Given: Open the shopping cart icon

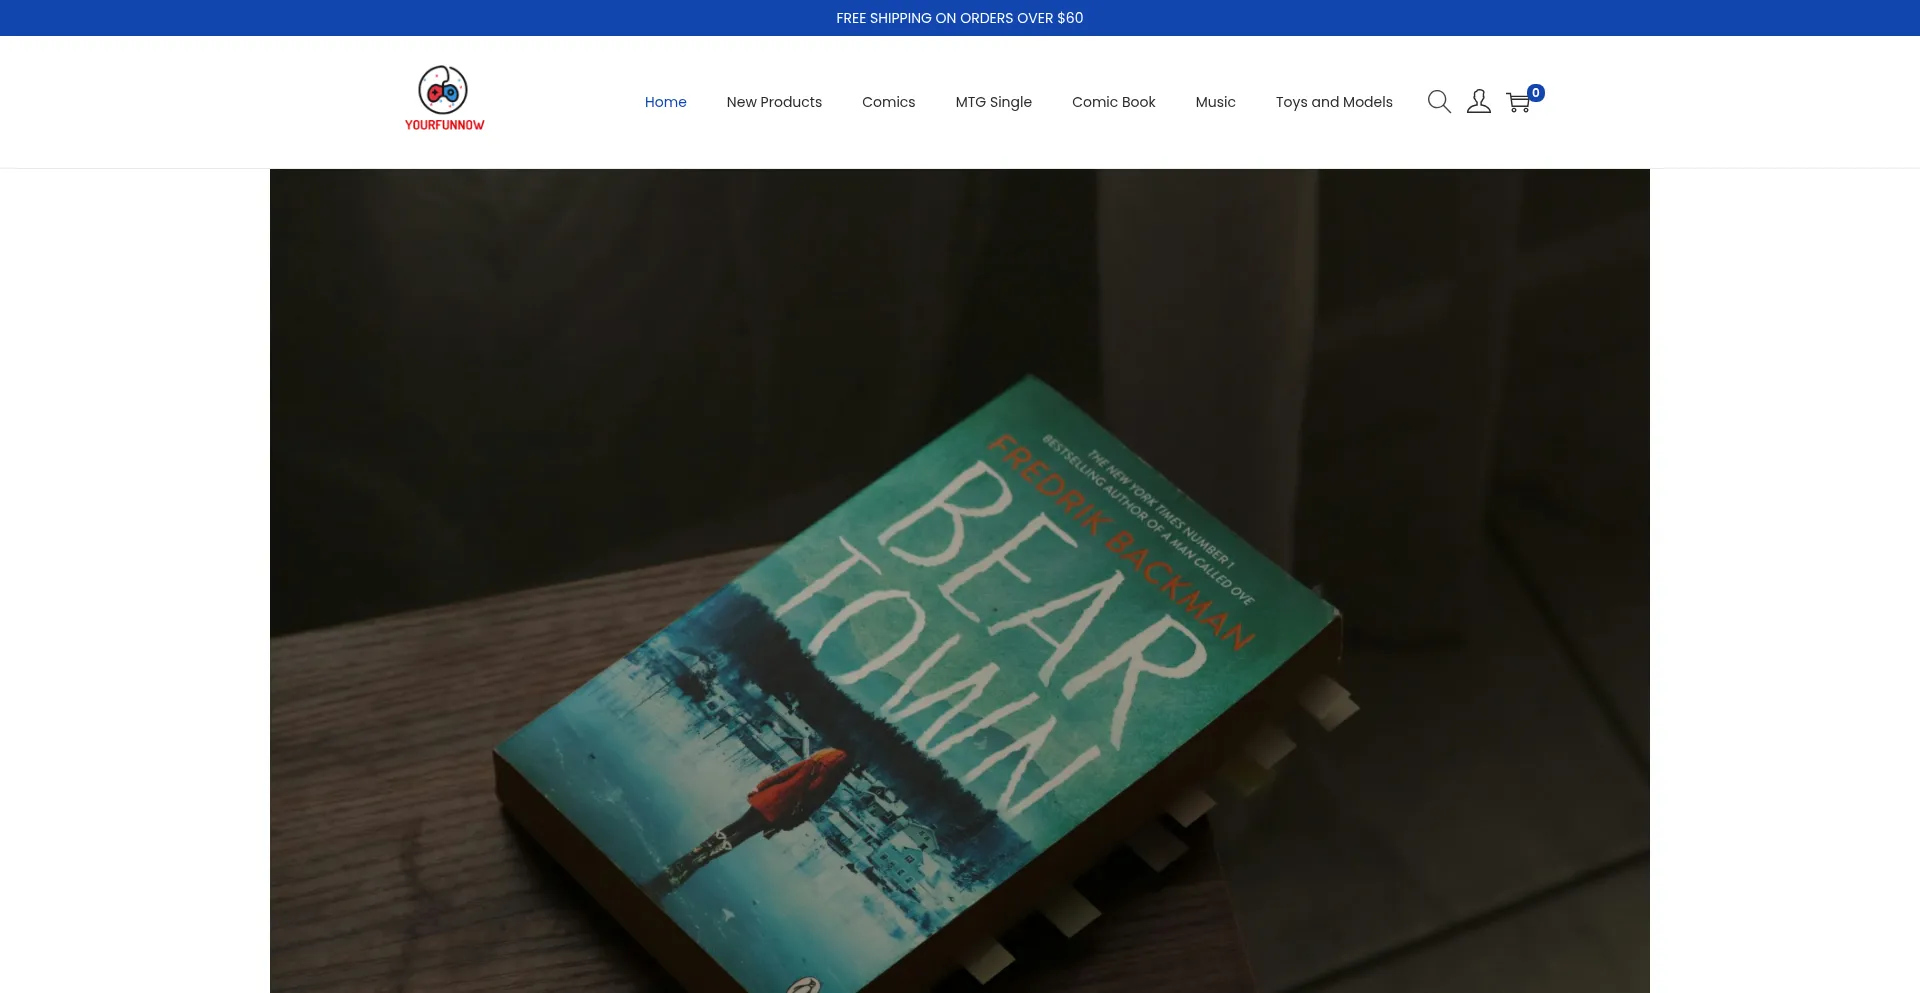Looking at the screenshot, I should pyautogui.click(x=1517, y=103).
